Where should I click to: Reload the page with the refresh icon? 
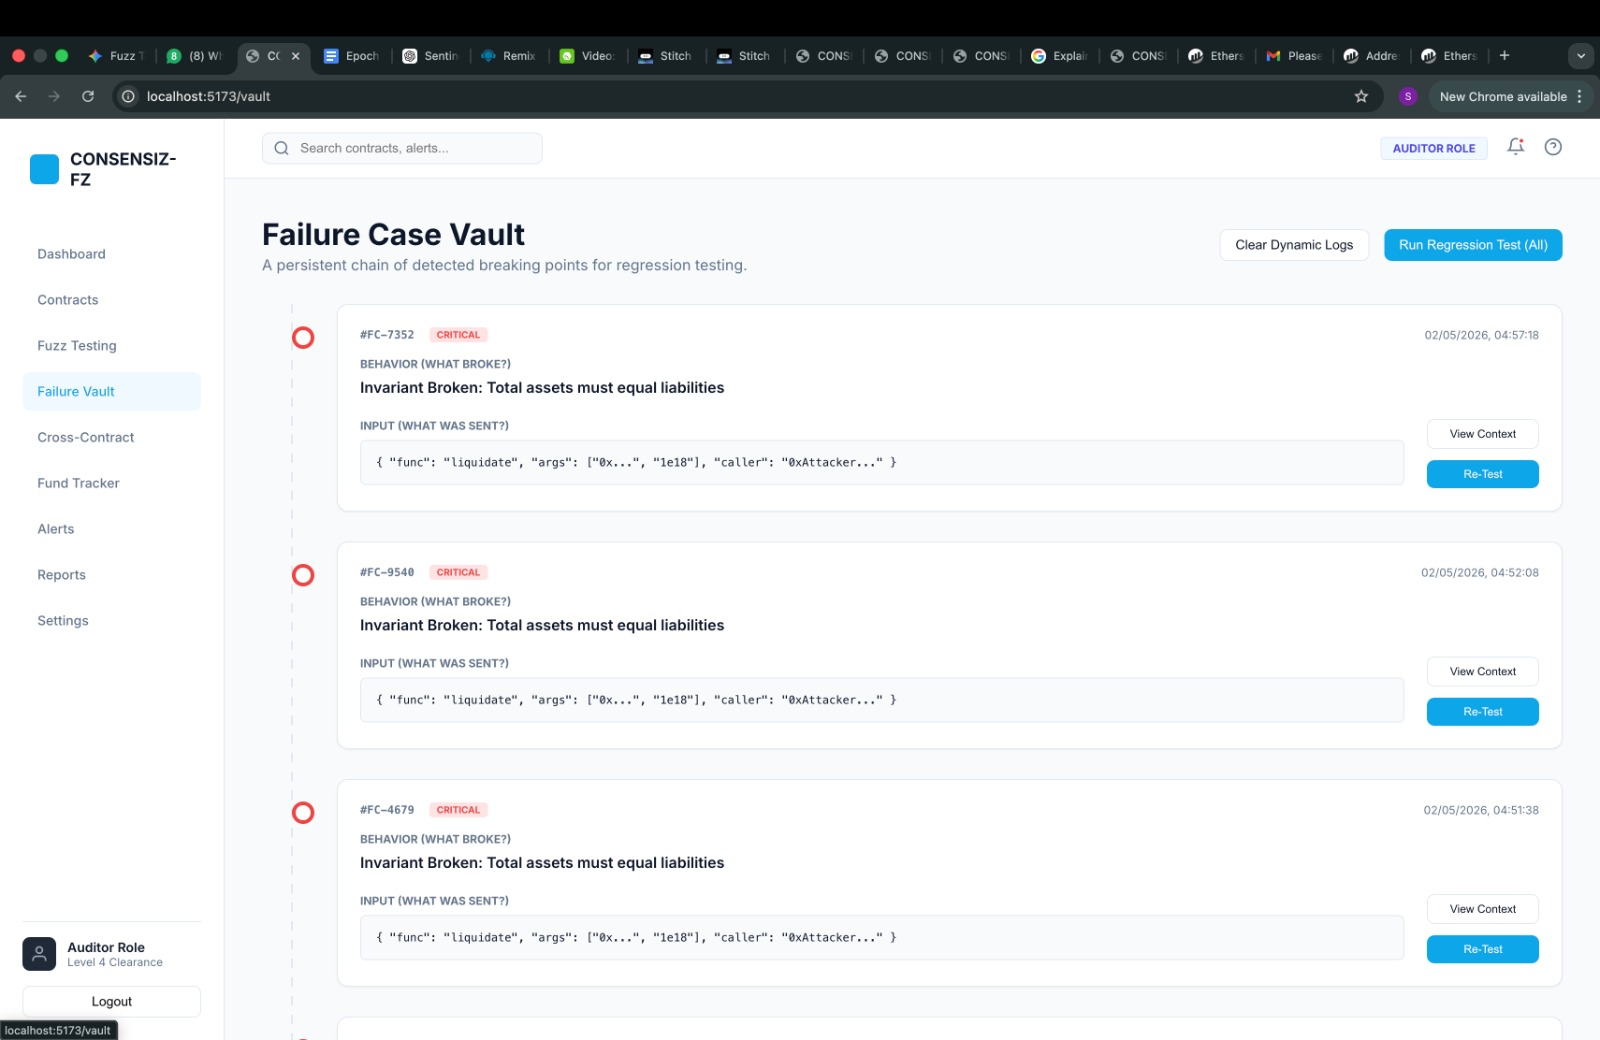pos(88,96)
